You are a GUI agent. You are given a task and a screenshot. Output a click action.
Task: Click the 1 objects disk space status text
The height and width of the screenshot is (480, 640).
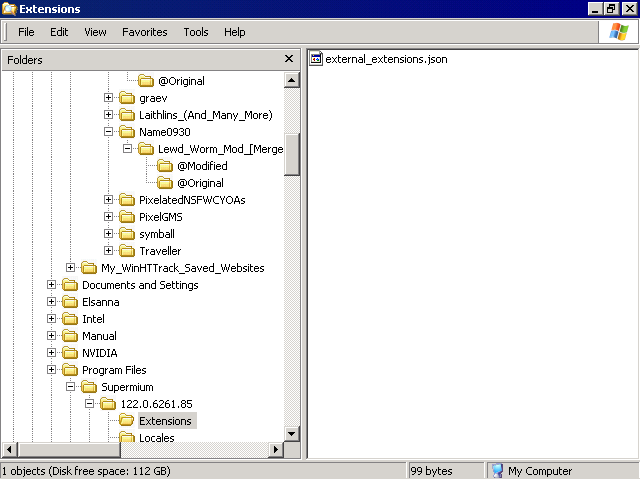(x=86, y=471)
